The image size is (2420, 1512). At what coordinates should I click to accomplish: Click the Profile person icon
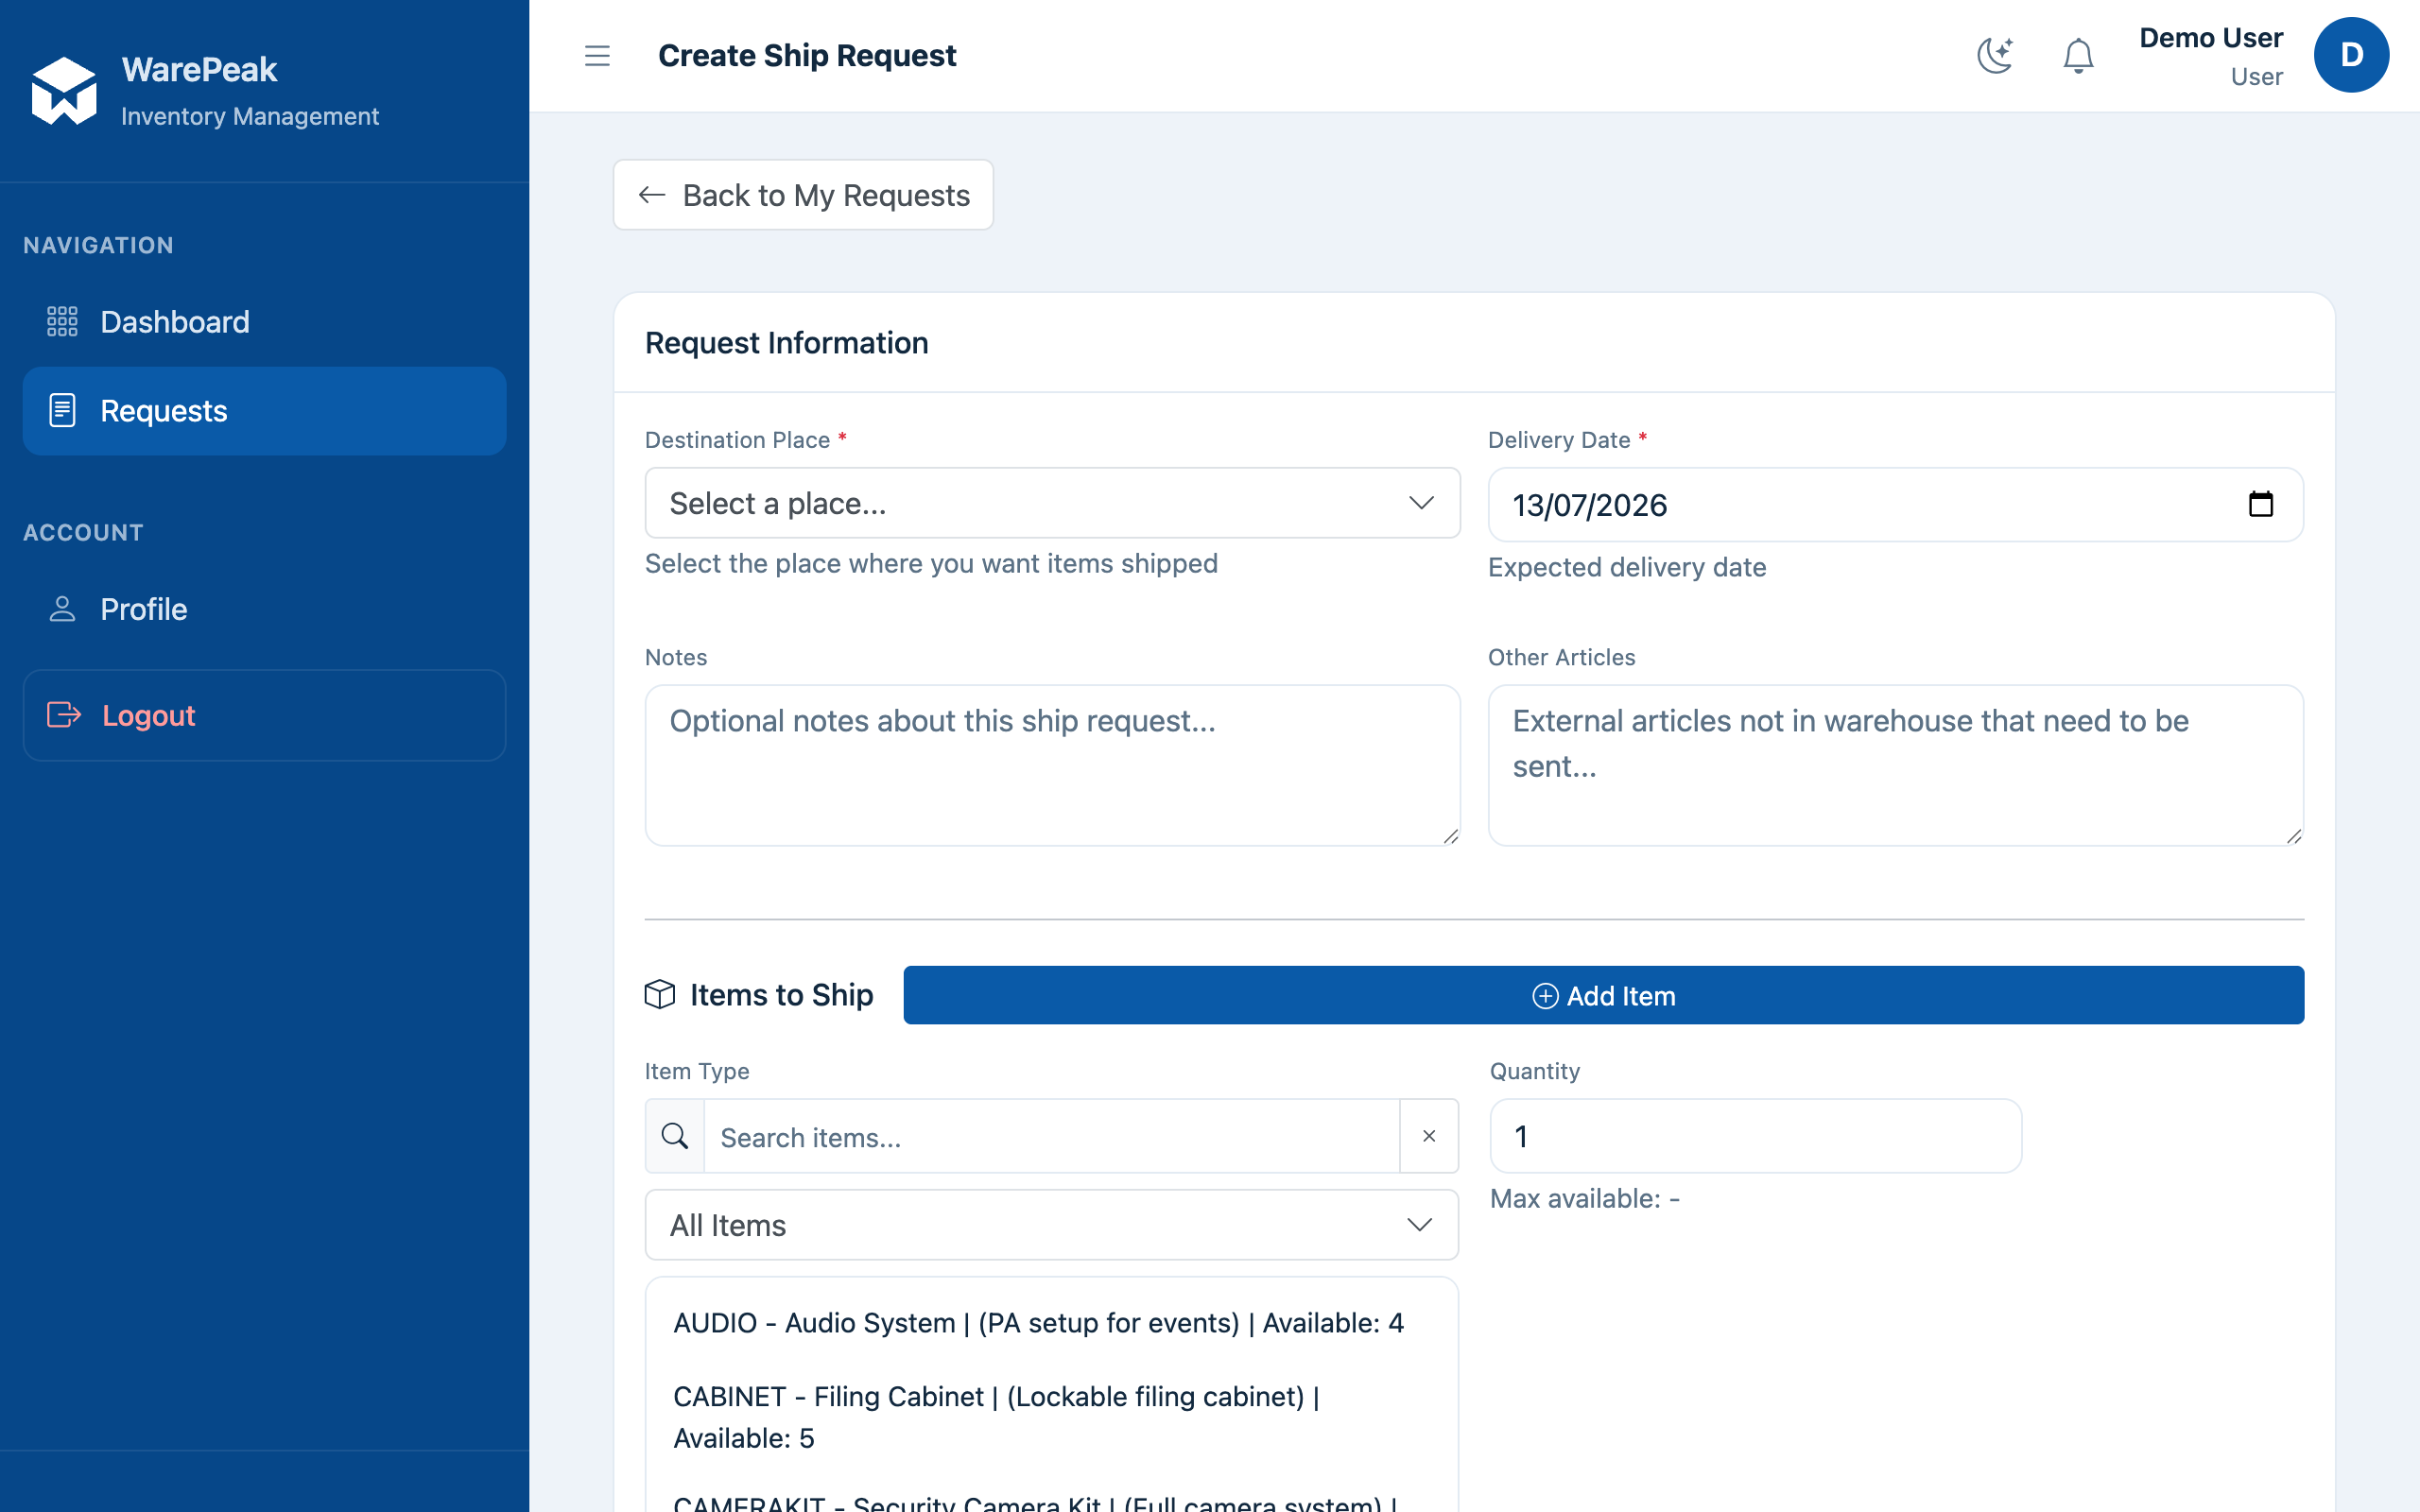[62, 609]
